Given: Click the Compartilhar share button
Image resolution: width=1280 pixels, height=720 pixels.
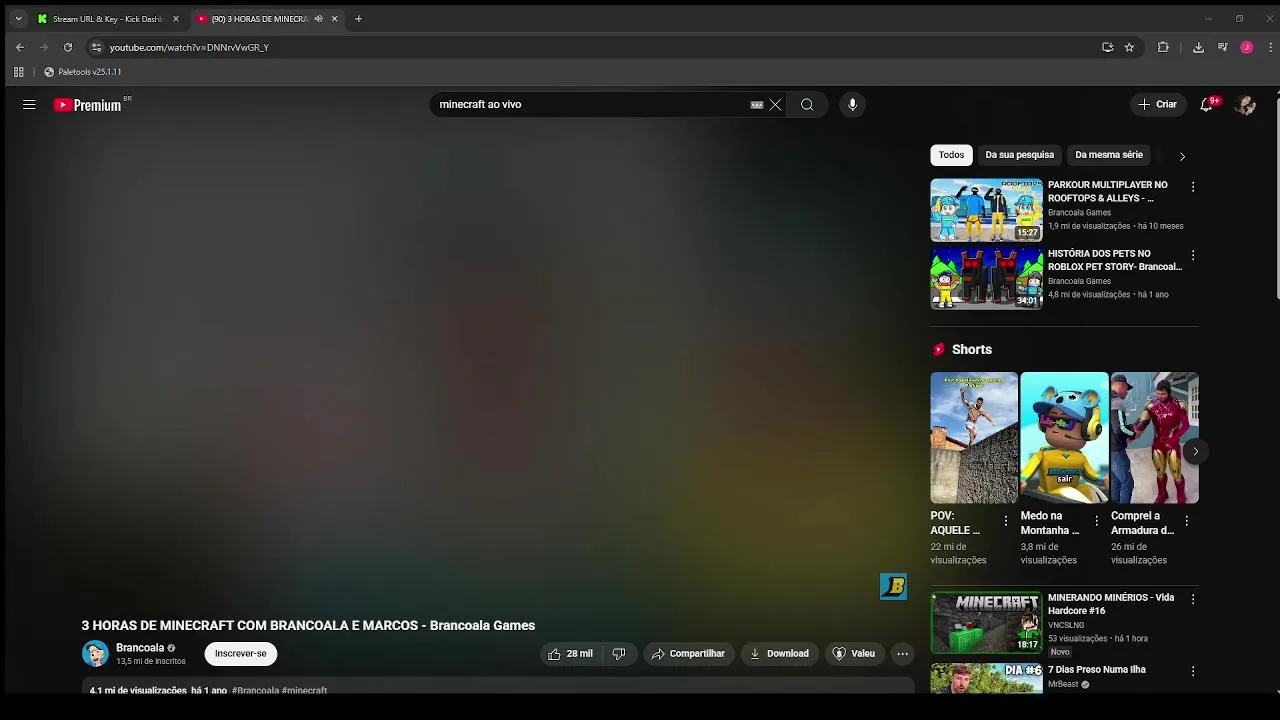Looking at the screenshot, I should tap(688, 654).
